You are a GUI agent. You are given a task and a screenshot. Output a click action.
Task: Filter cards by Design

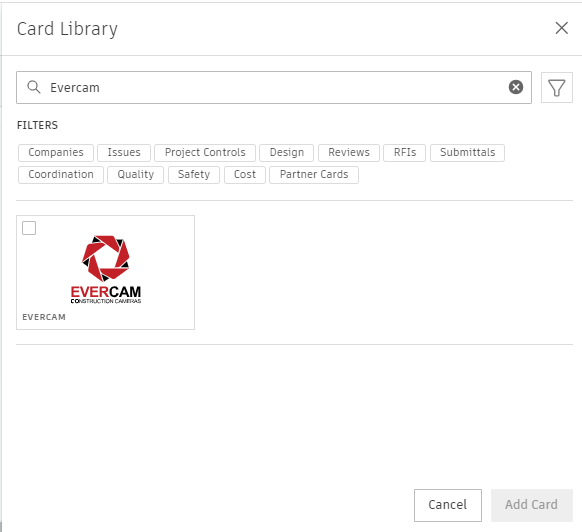287,153
